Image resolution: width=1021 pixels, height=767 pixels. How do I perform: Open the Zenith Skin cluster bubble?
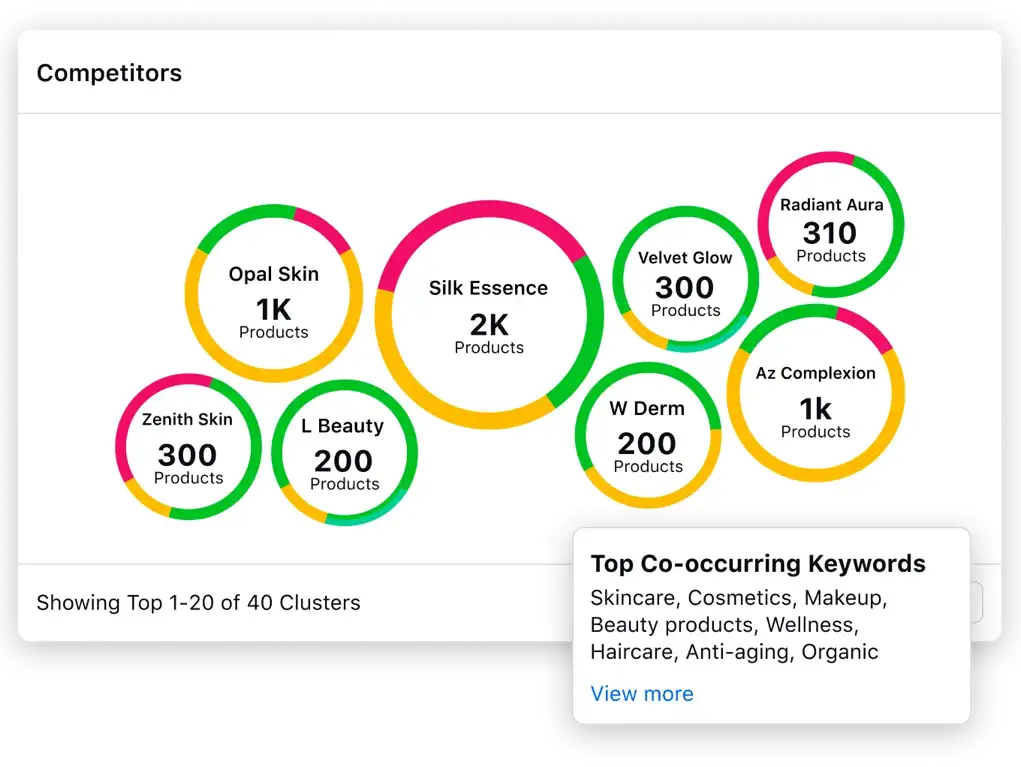click(188, 447)
